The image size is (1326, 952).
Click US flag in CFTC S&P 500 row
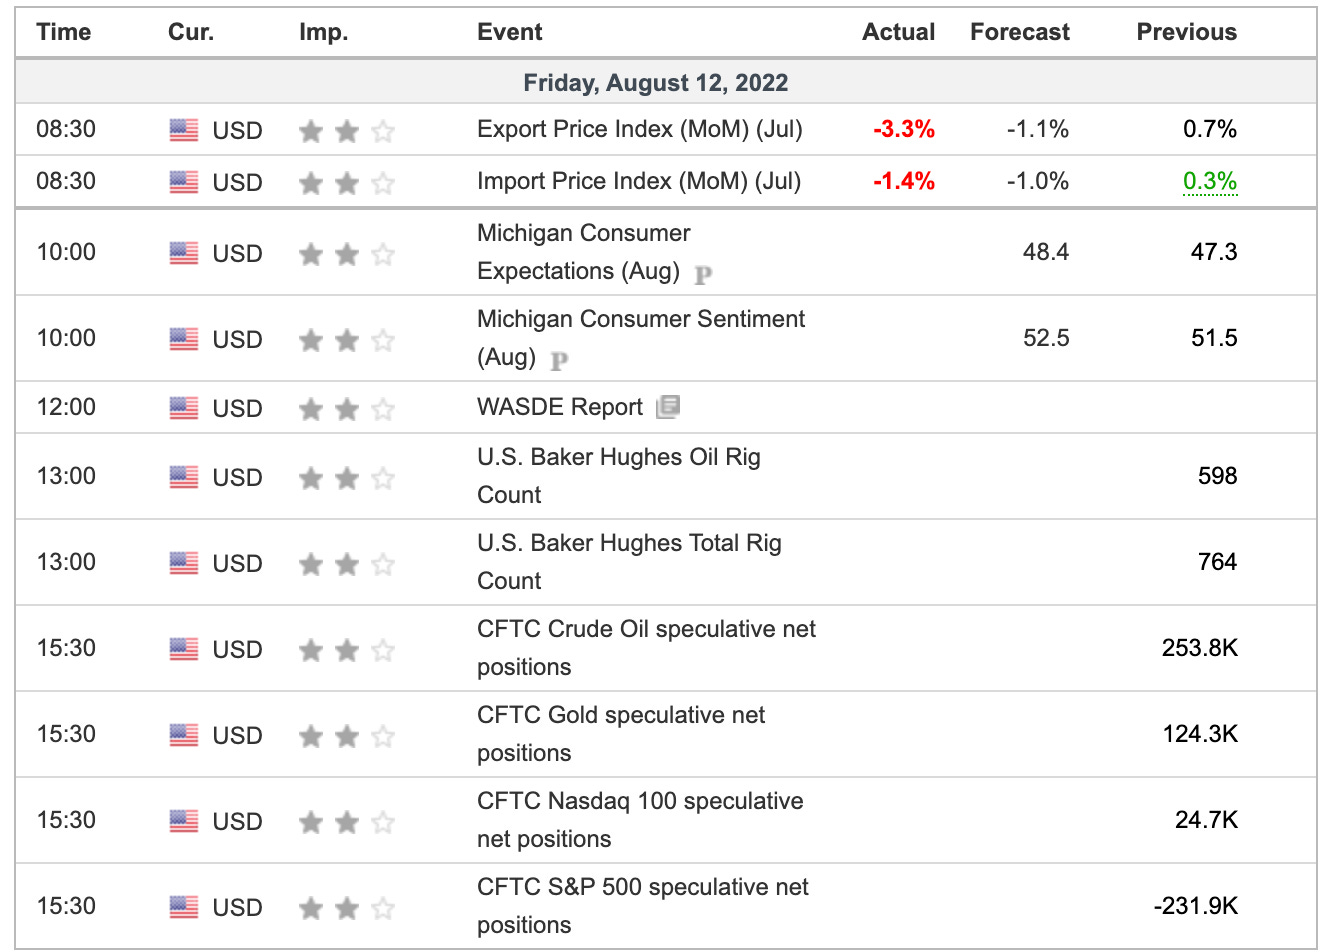(x=184, y=907)
